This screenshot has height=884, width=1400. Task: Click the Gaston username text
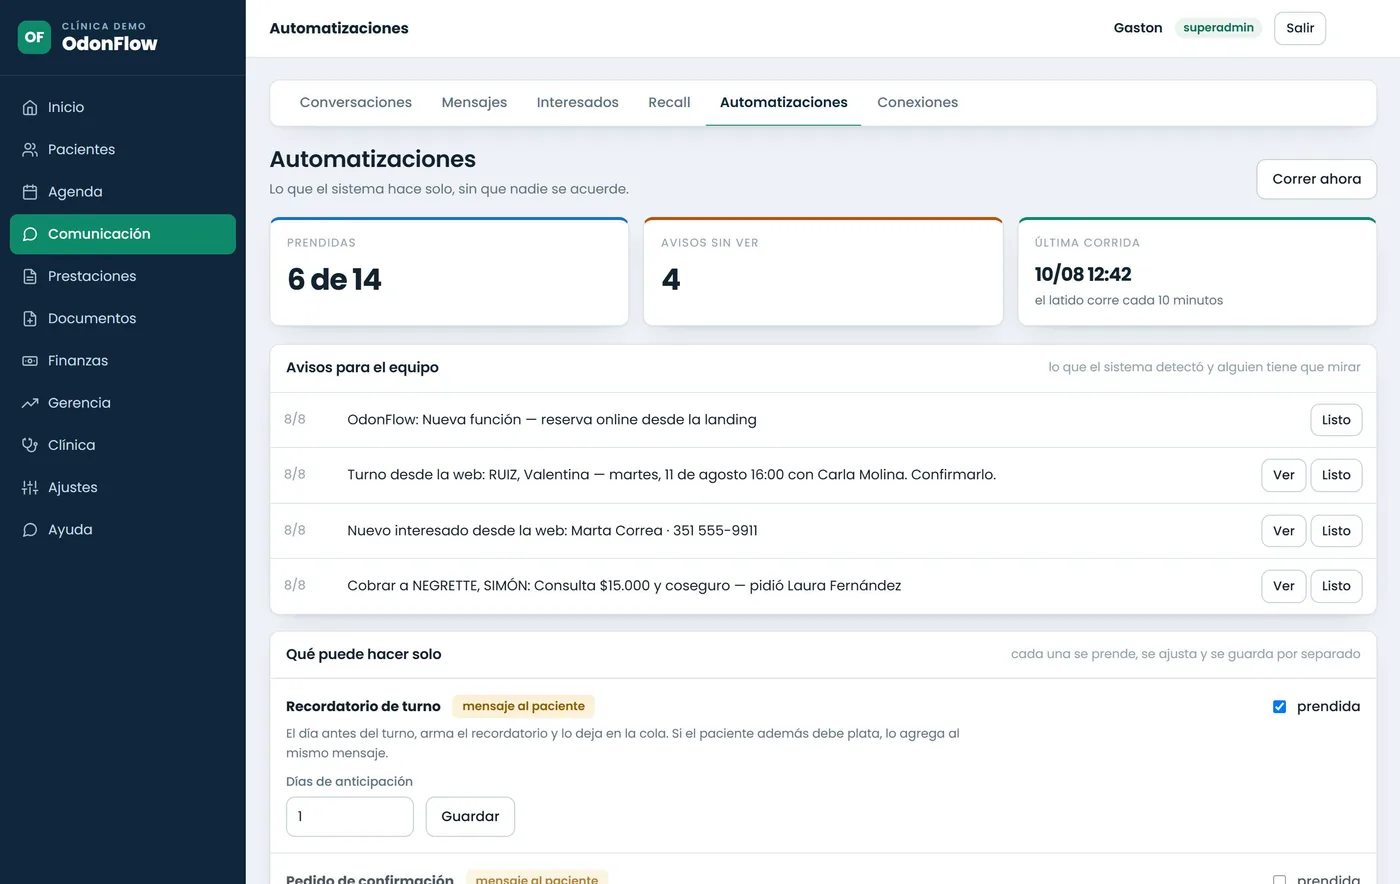tap(1138, 28)
